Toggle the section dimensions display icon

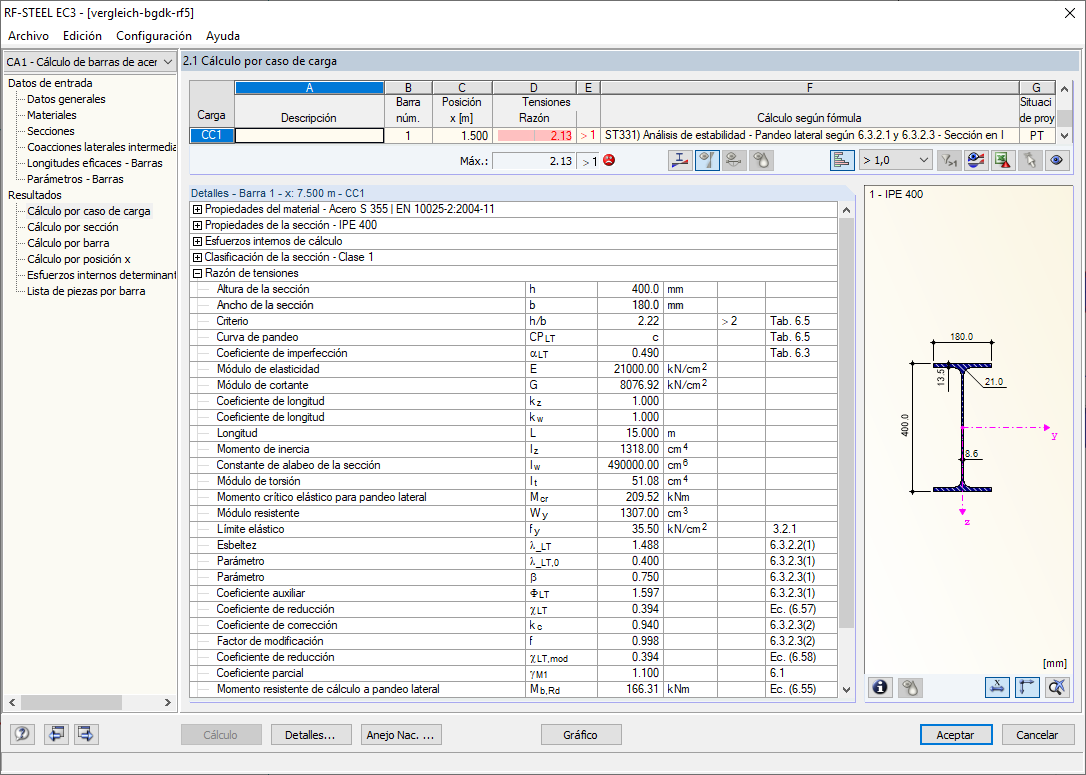997,688
